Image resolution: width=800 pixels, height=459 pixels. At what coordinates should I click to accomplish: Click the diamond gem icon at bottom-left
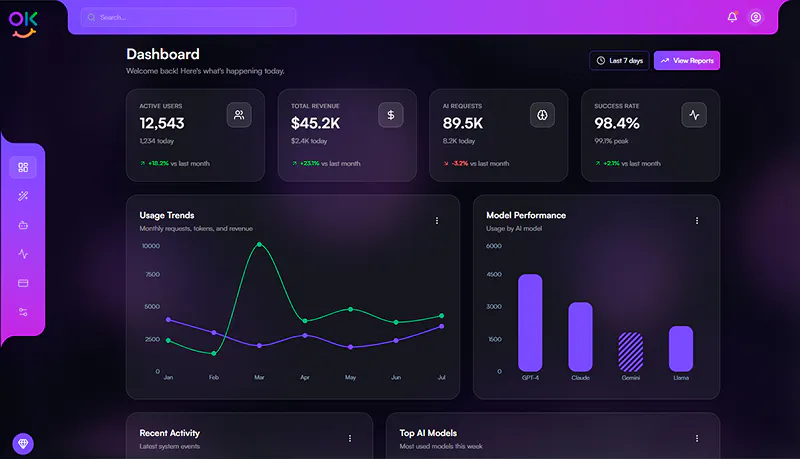23,444
